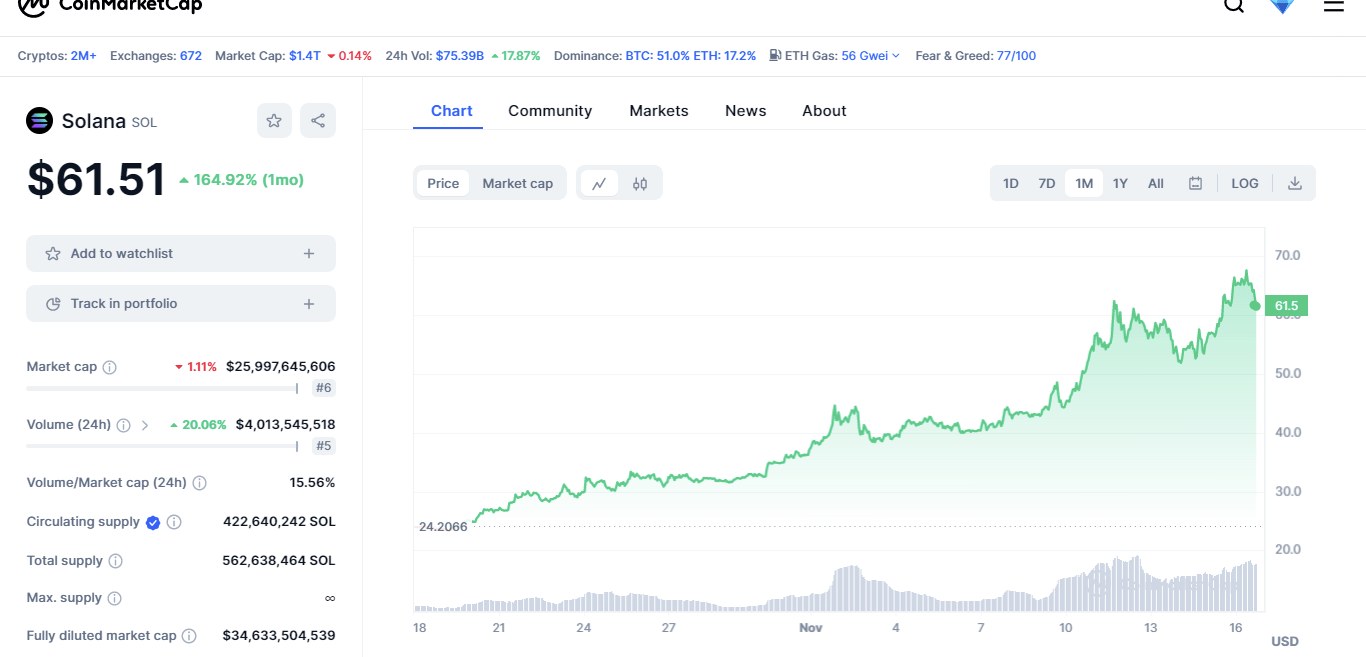Viewport: 1366px width, 657px height.
Task: Open the calendar date range picker
Action: pos(1195,183)
